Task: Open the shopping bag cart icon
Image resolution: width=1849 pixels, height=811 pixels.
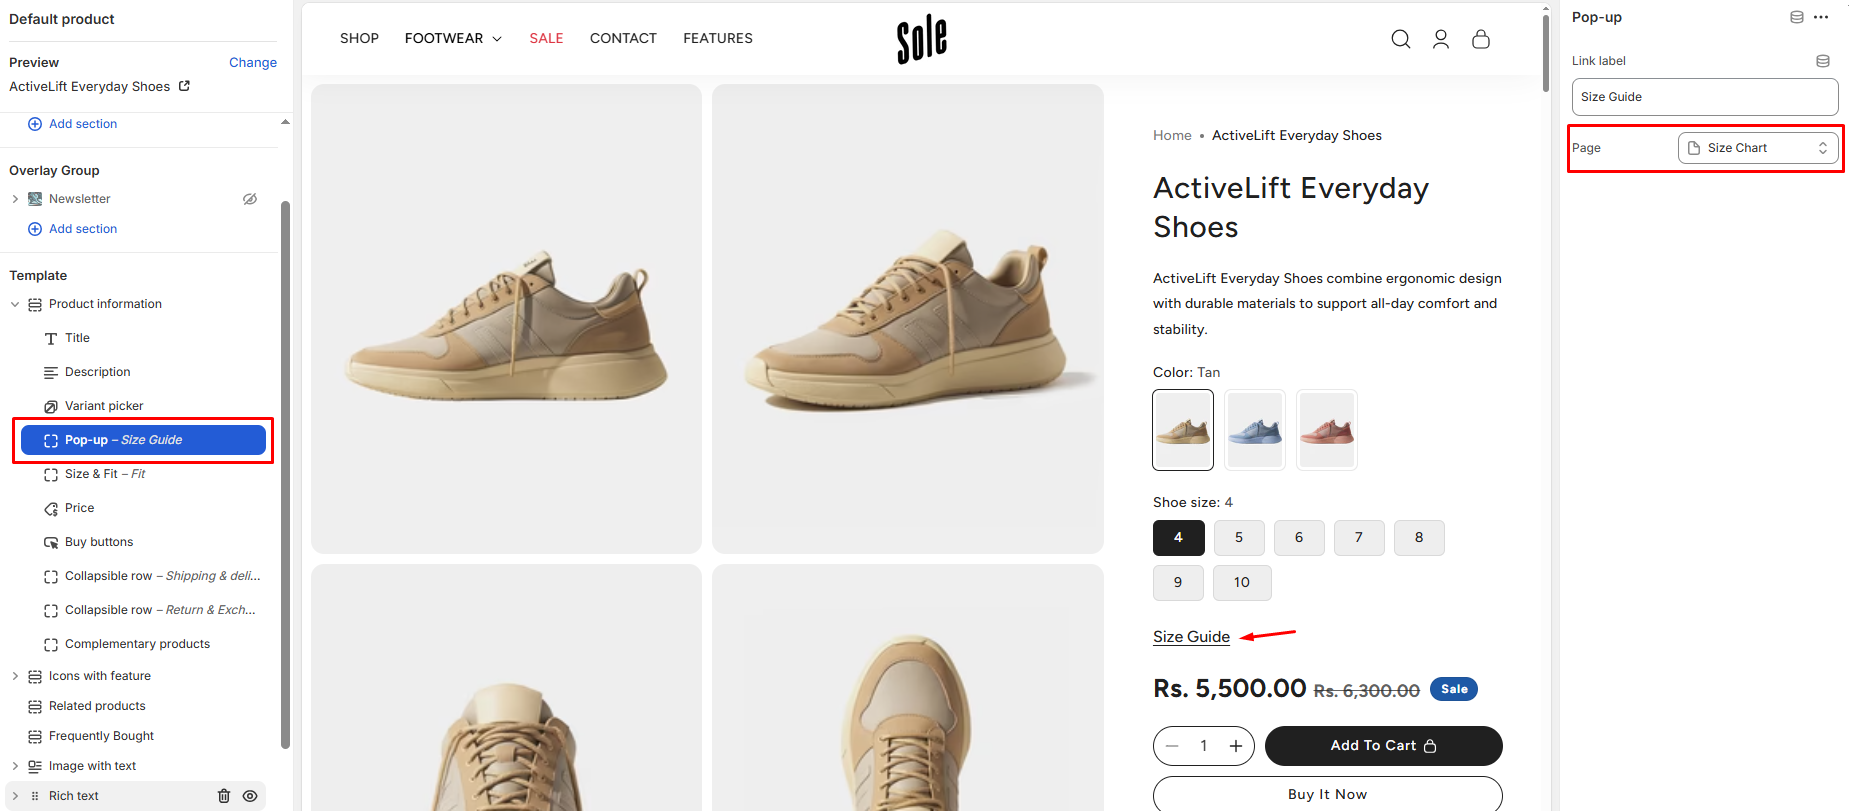Action: pyautogui.click(x=1481, y=39)
